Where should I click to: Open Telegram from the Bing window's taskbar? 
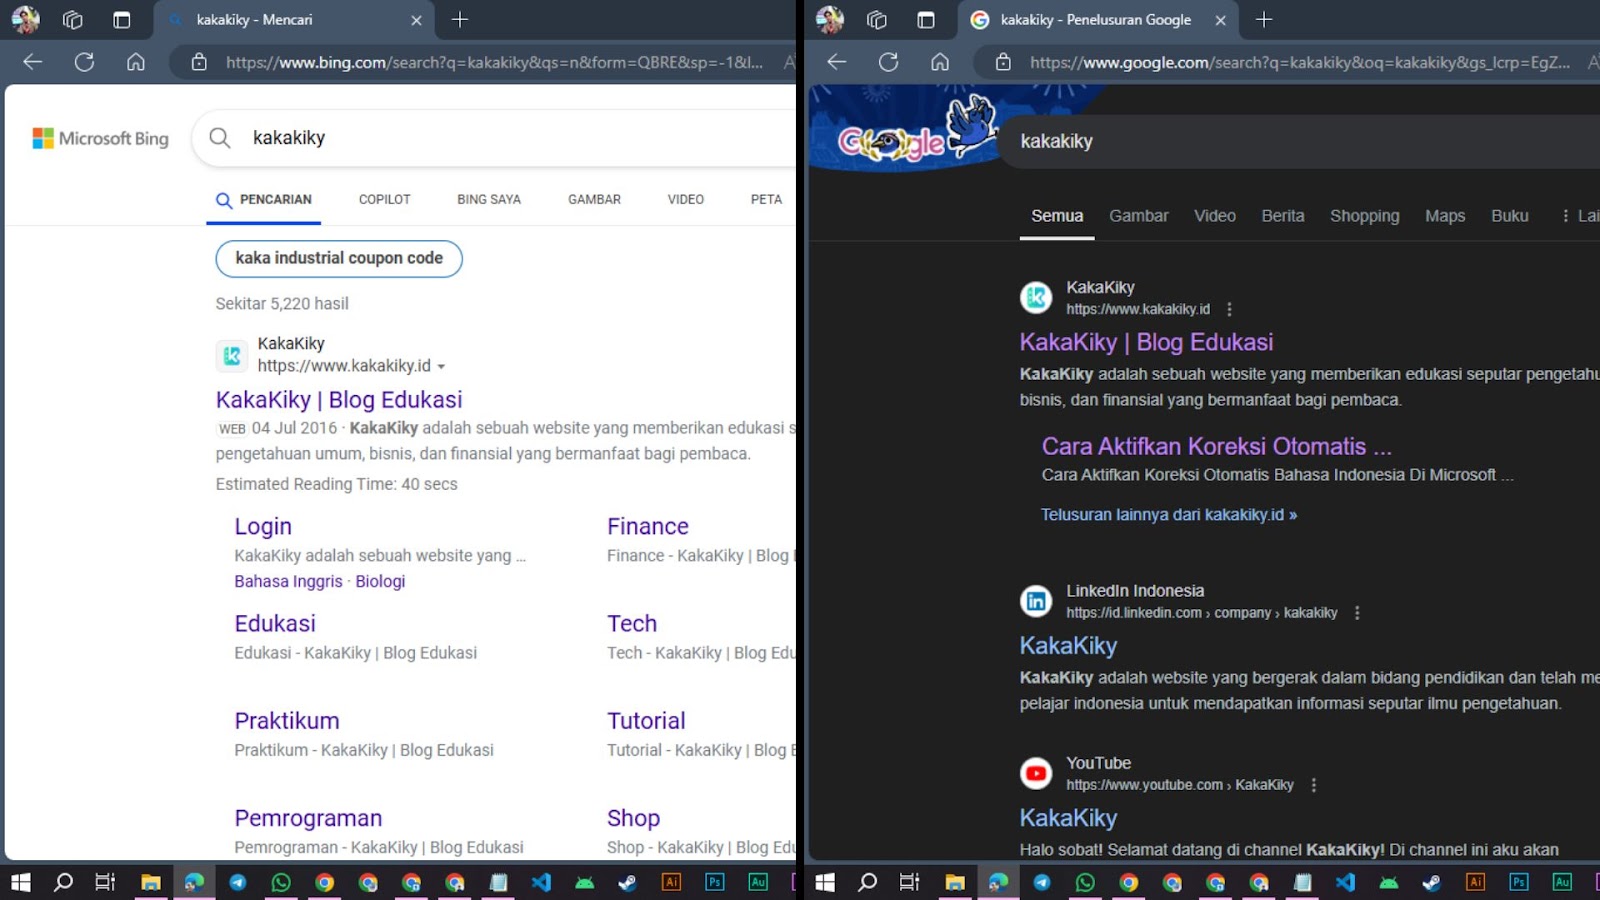coord(237,882)
